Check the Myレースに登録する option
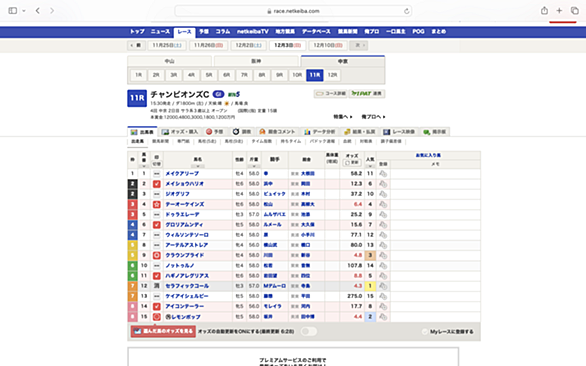This screenshot has width=586, height=366. 425,332
